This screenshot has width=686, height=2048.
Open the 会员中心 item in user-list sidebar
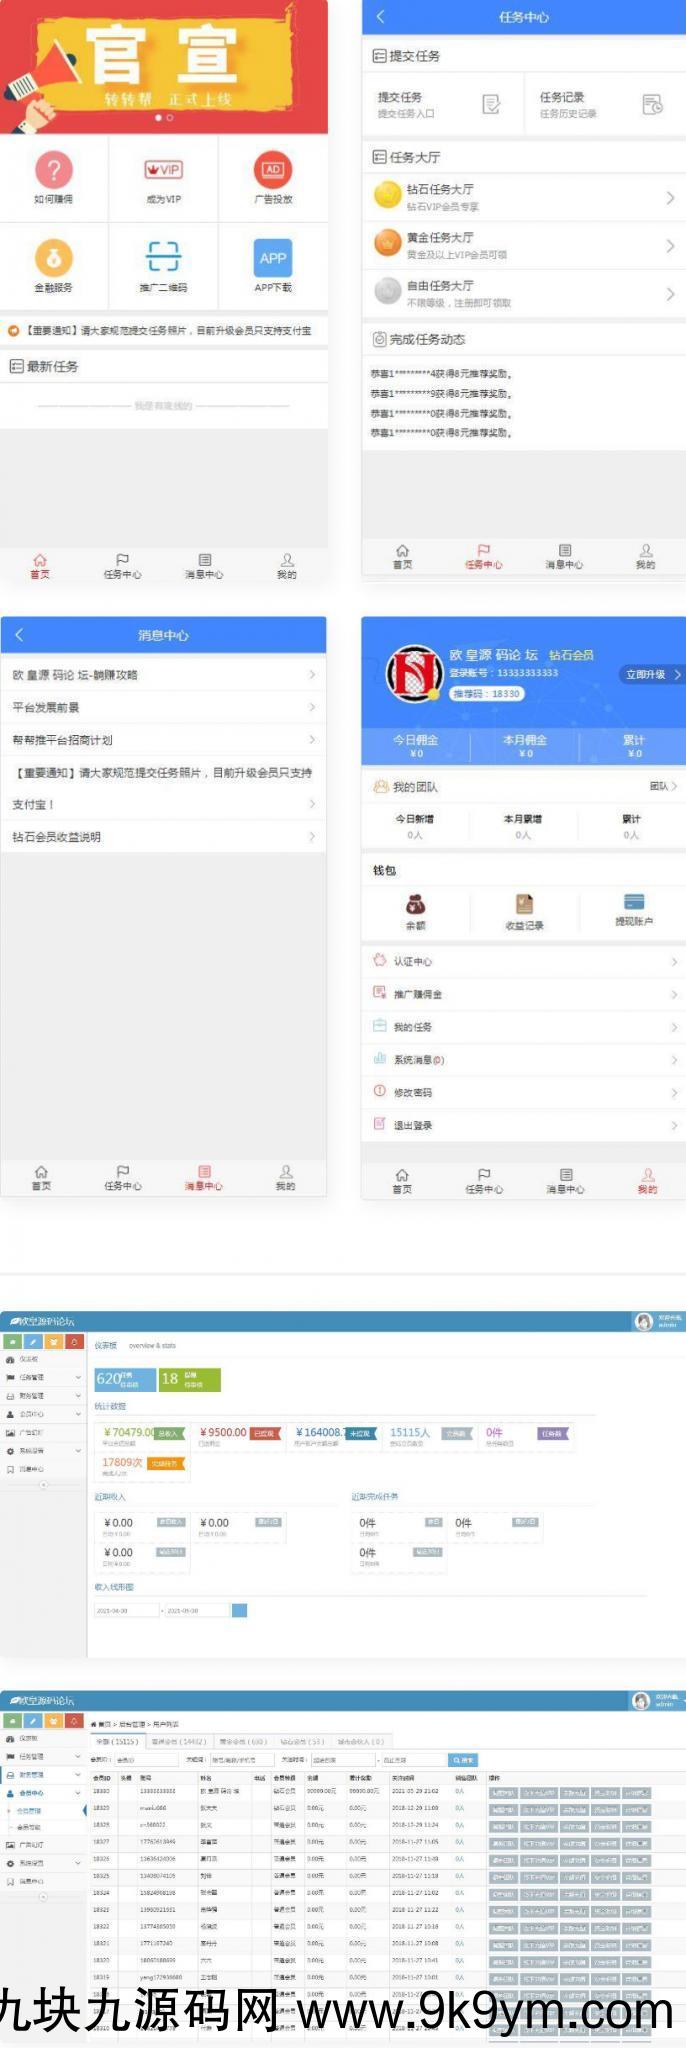[43, 1793]
